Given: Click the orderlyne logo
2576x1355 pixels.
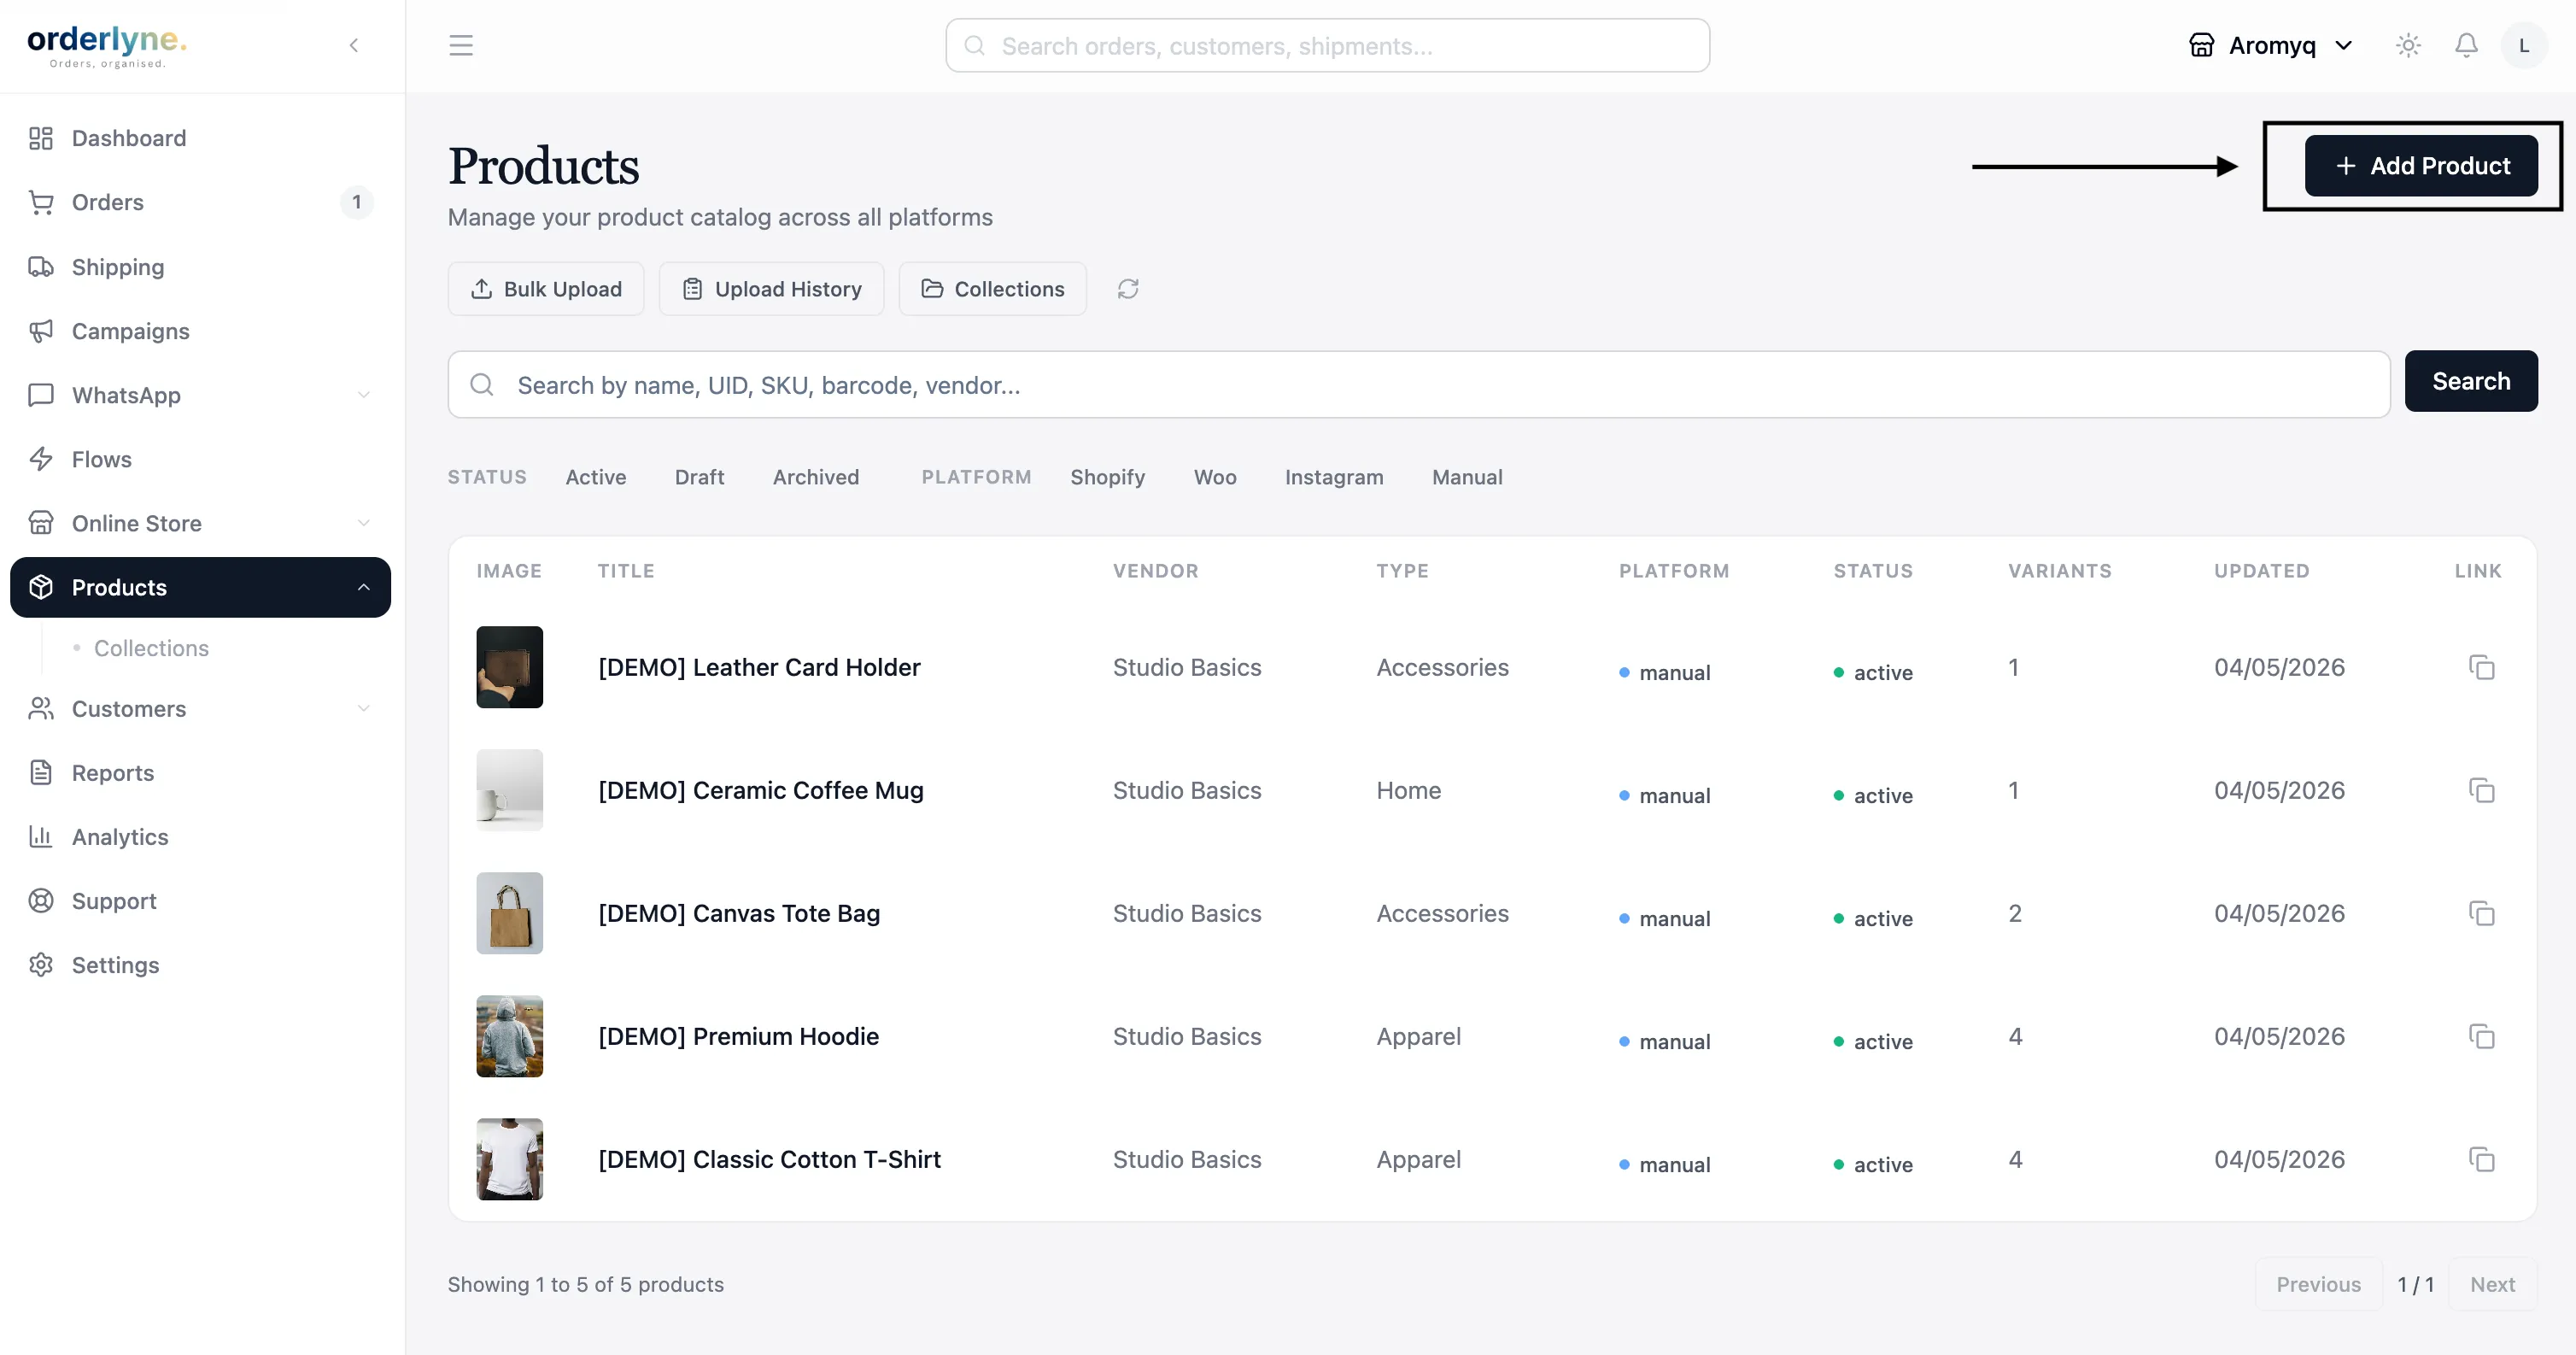Looking at the screenshot, I should pos(107,45).
